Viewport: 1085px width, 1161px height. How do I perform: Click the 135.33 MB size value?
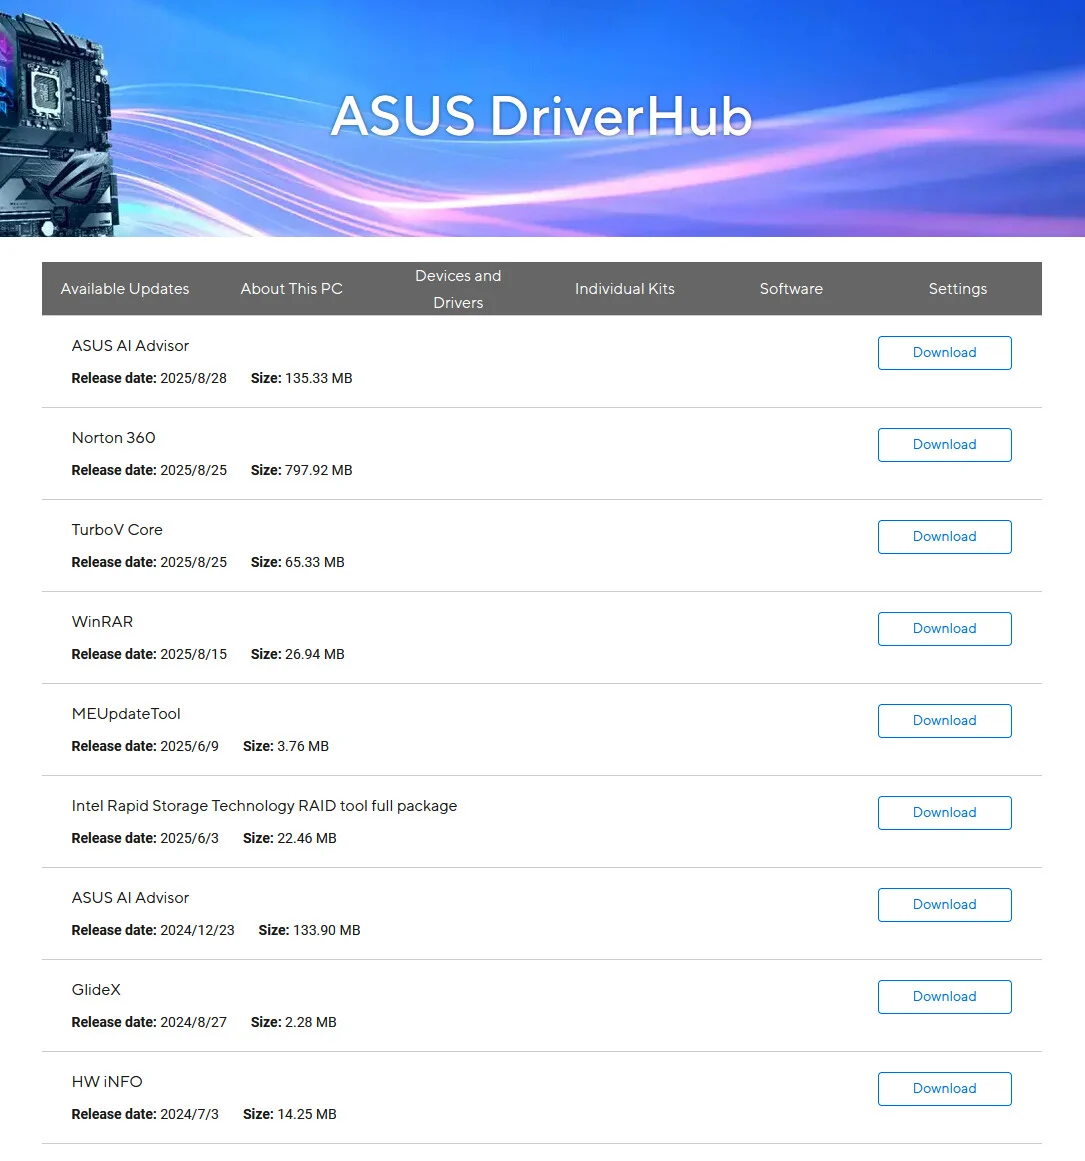[318, 378]
